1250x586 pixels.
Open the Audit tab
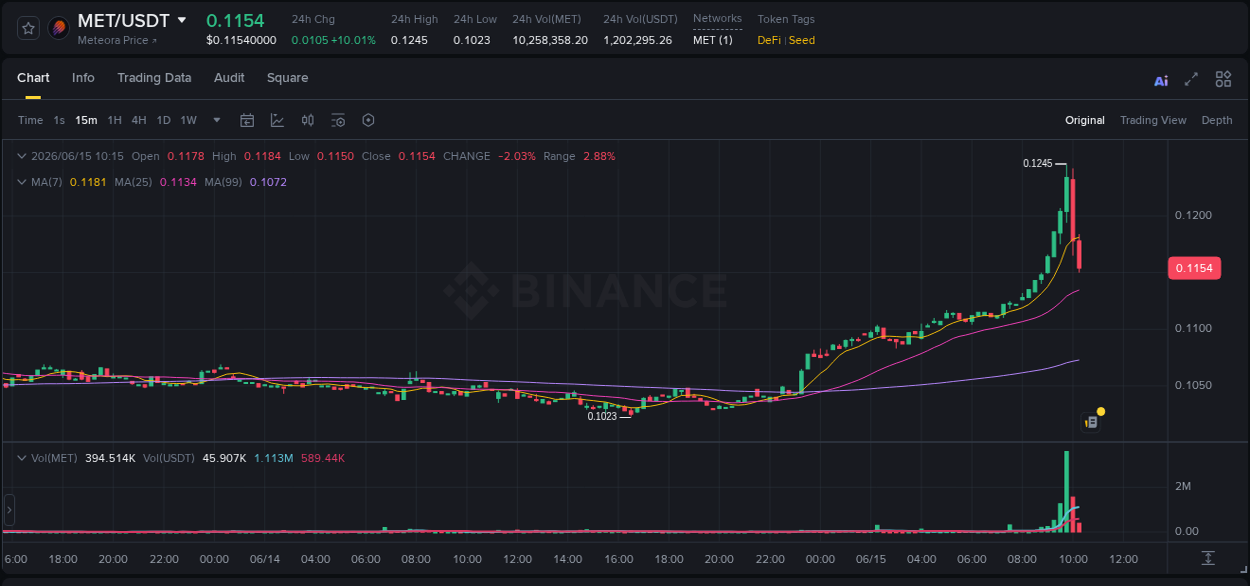click(x=229, y=78)
